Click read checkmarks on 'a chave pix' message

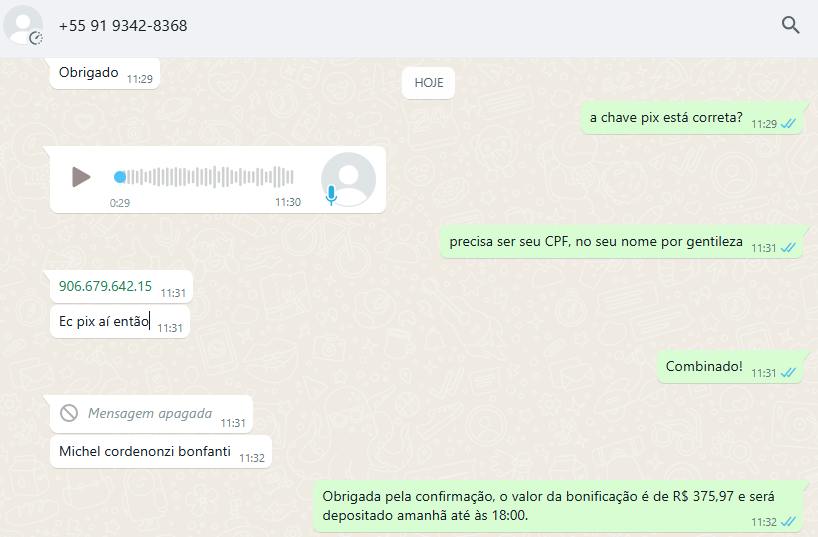coord(788,124)
